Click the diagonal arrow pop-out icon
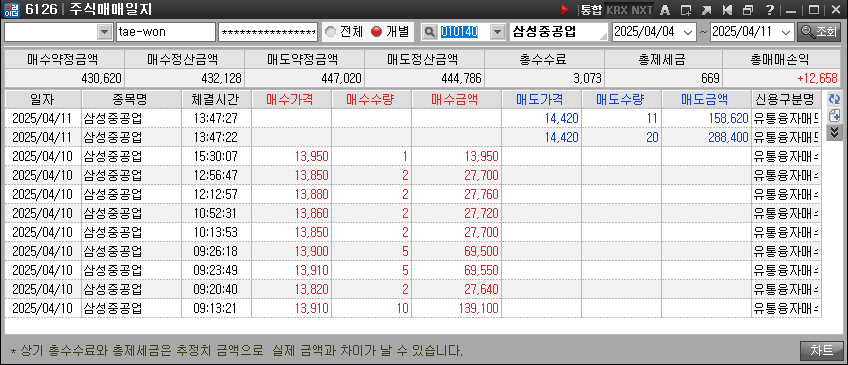 (706, 10)
